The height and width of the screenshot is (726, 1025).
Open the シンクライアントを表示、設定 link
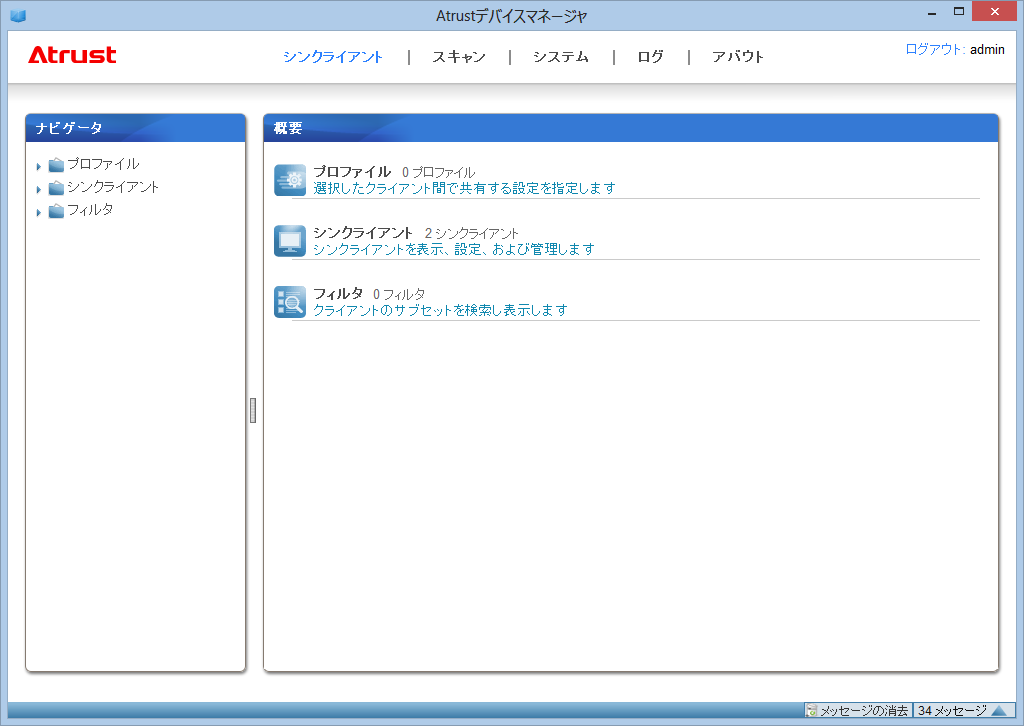click(x=453, y=249)
